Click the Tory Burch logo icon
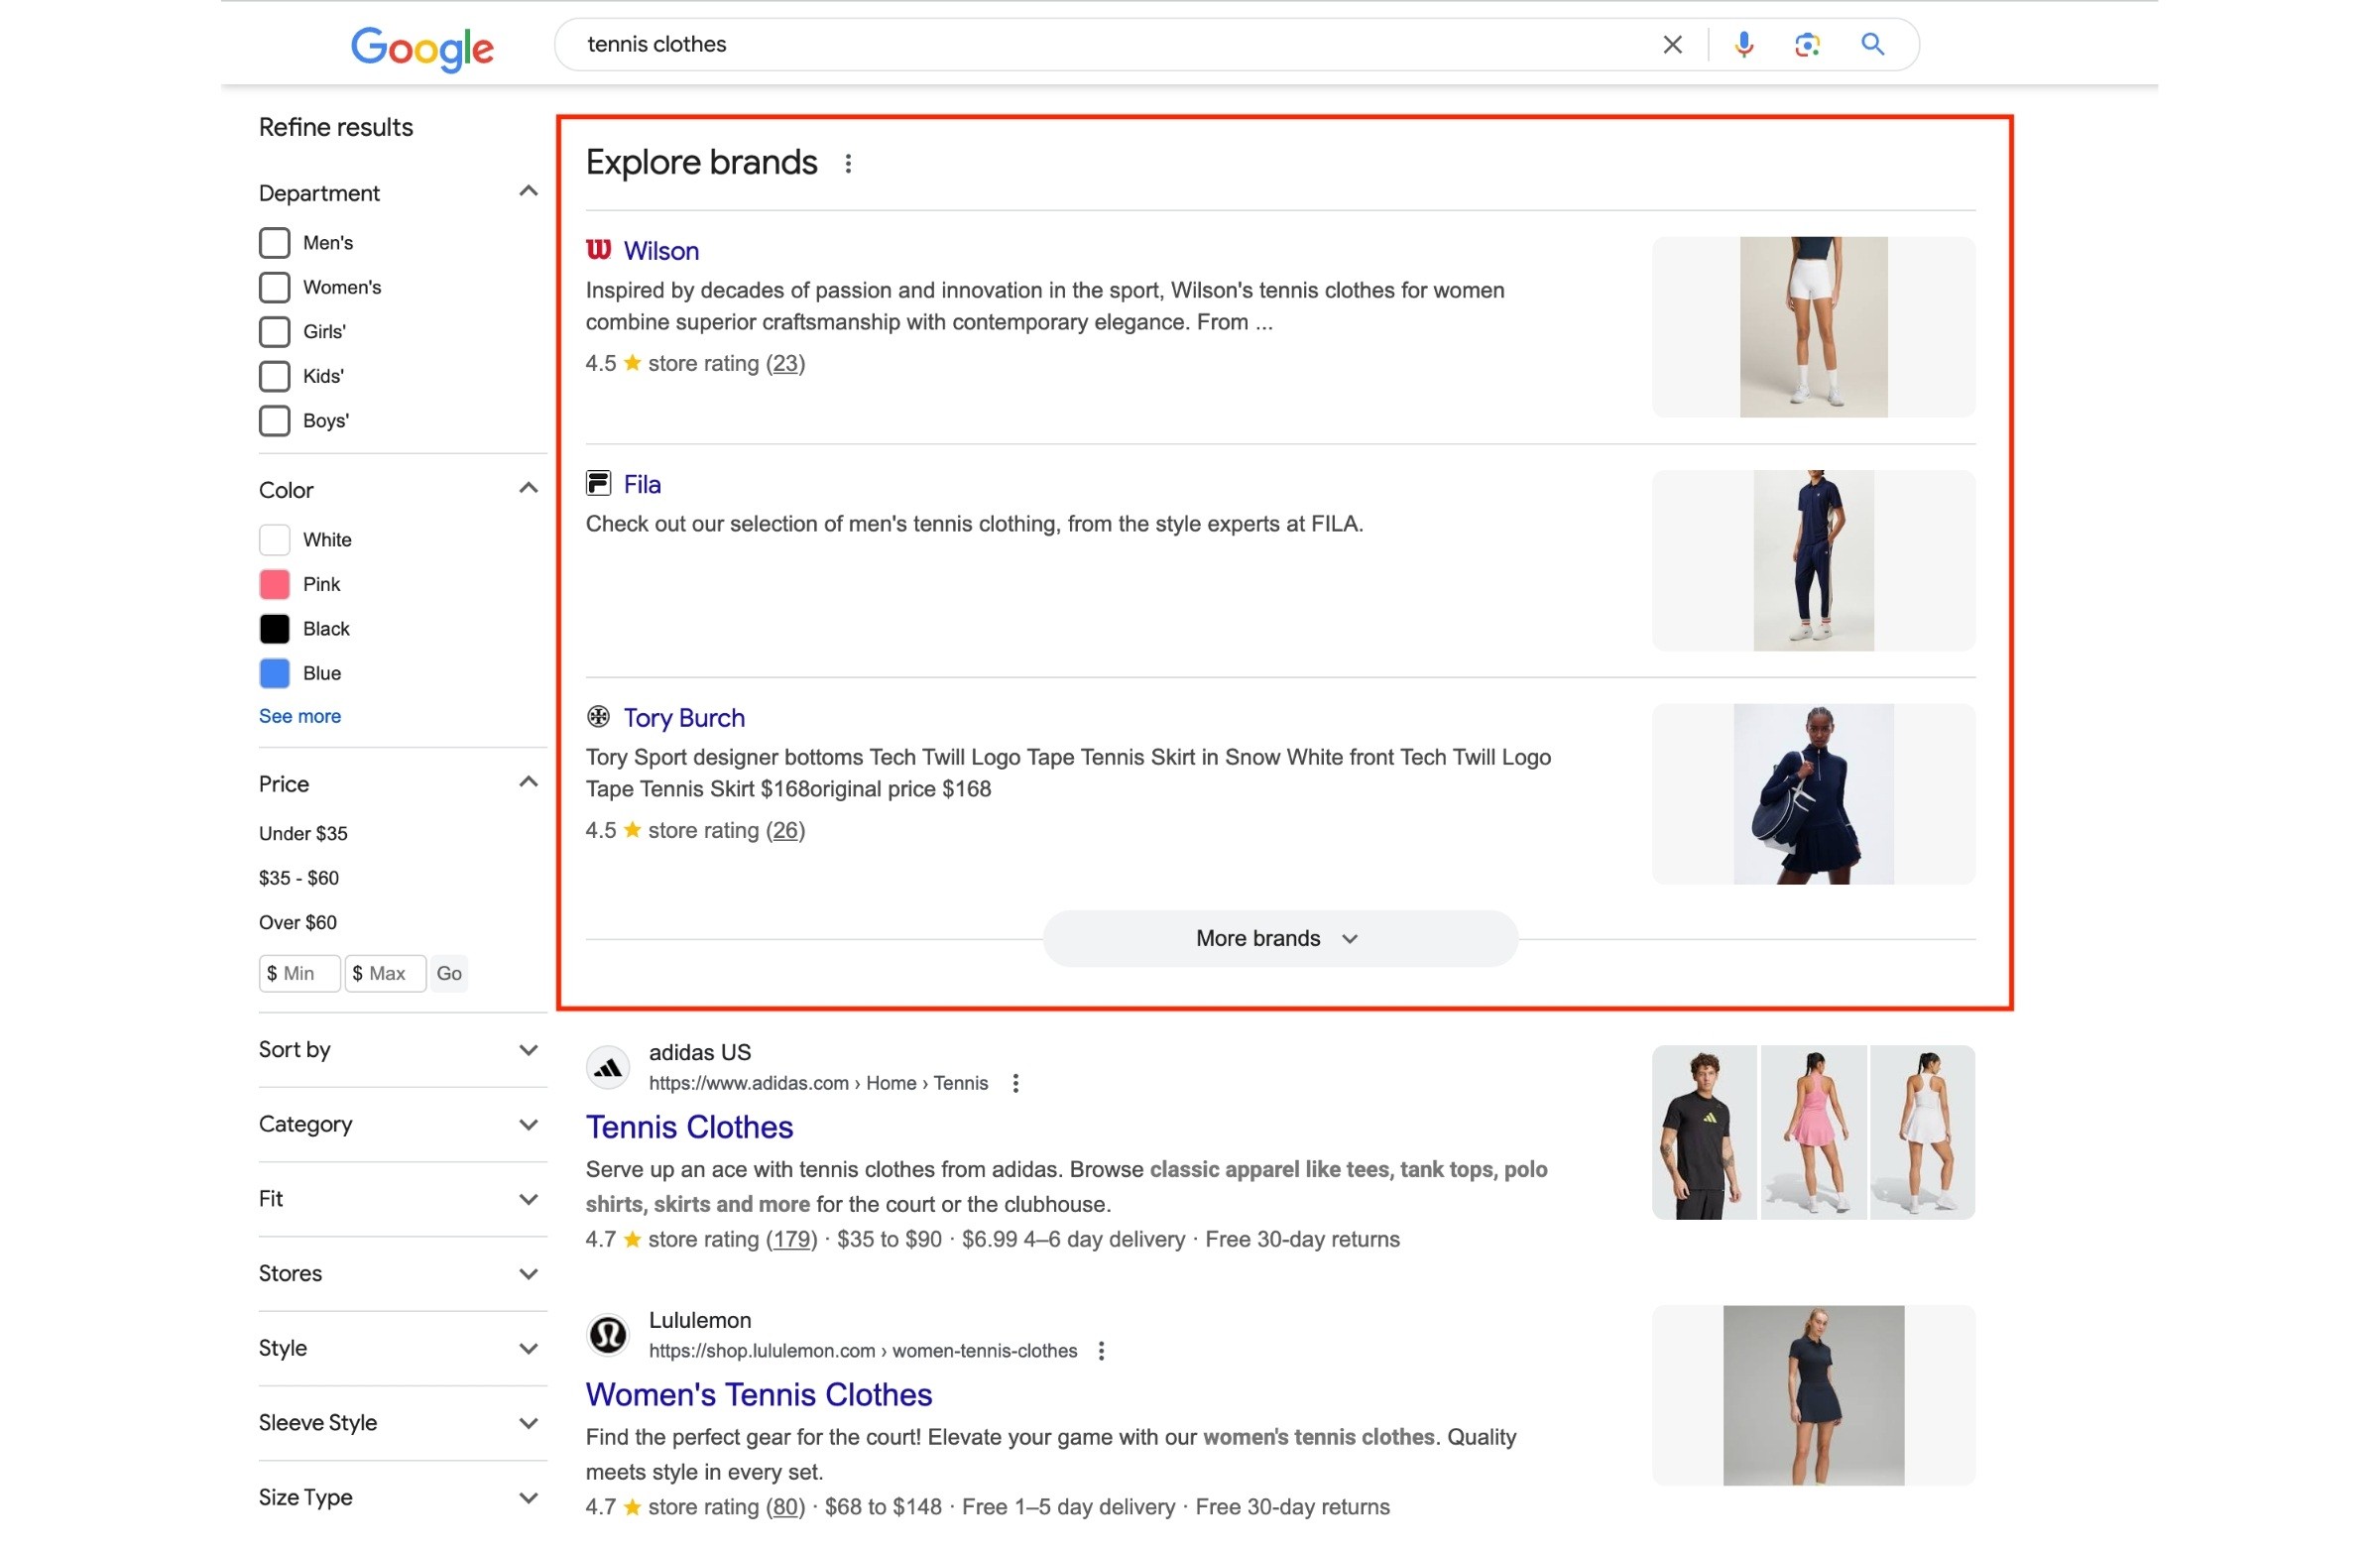Image resolution: width=2380 pixels, height=1551 pixels. (598, 716)
